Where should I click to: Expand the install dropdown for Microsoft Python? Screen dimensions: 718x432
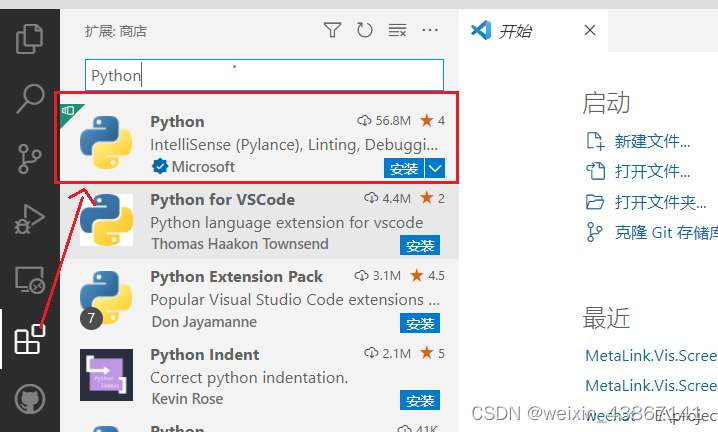pyautogui.click(x=435, y=169)
